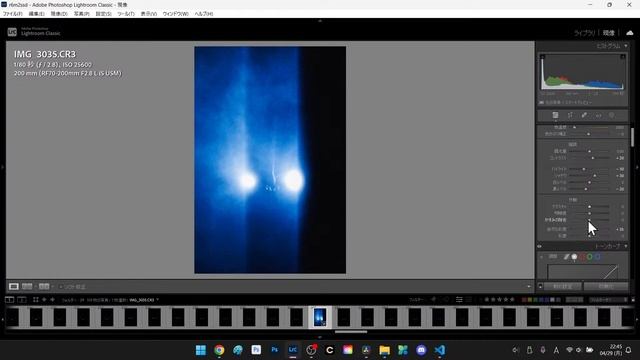Collapse the top module picker panel arrow
Image resolution: width=640 pixels, height=360 pixels.
tap(320, 21)
